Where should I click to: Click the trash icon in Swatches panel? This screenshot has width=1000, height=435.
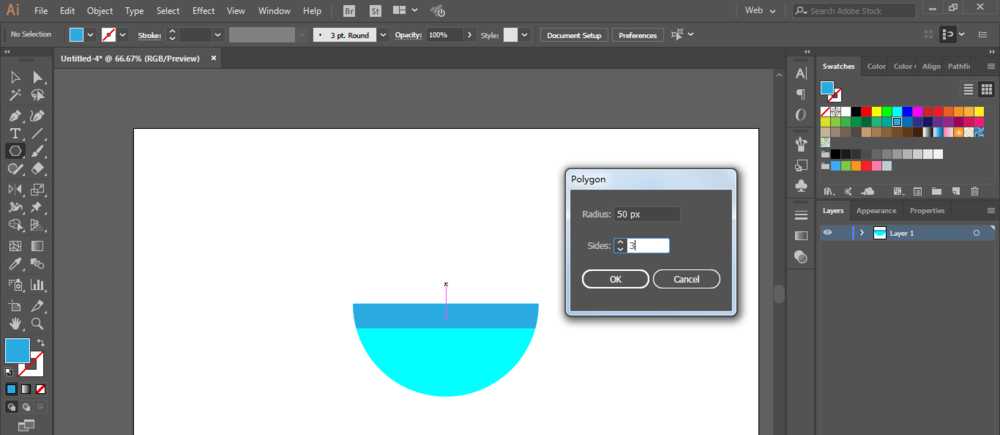click(974, 191)
